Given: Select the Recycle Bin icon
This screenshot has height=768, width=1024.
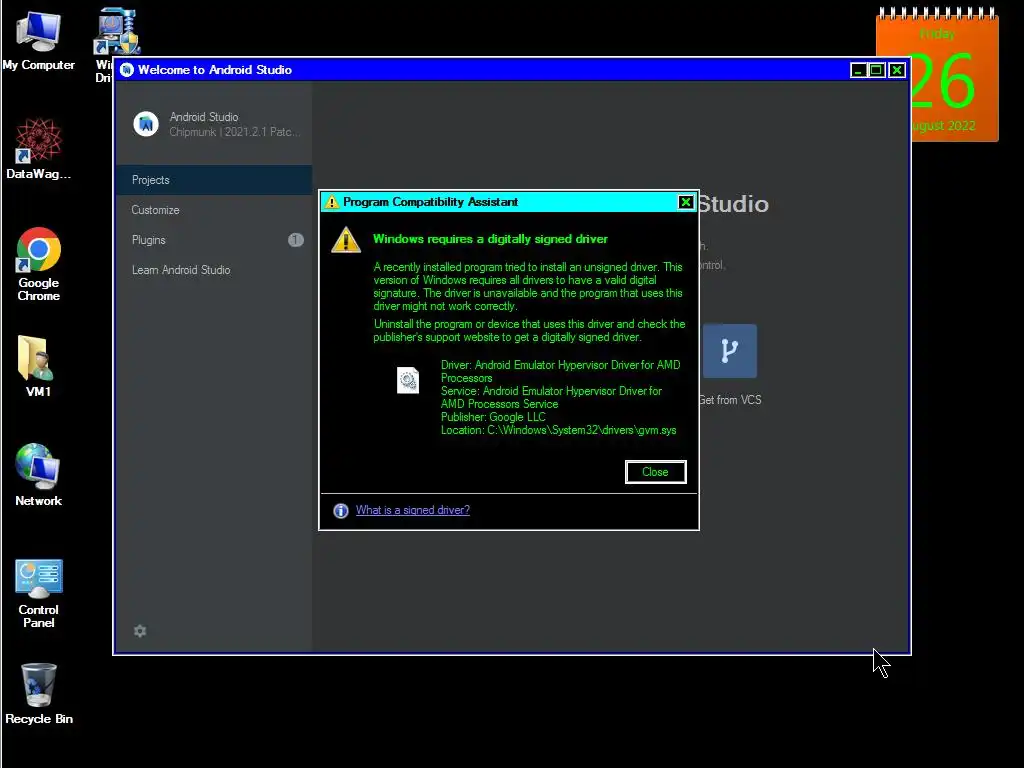Looking at the screenshot, I should (39, 694).
